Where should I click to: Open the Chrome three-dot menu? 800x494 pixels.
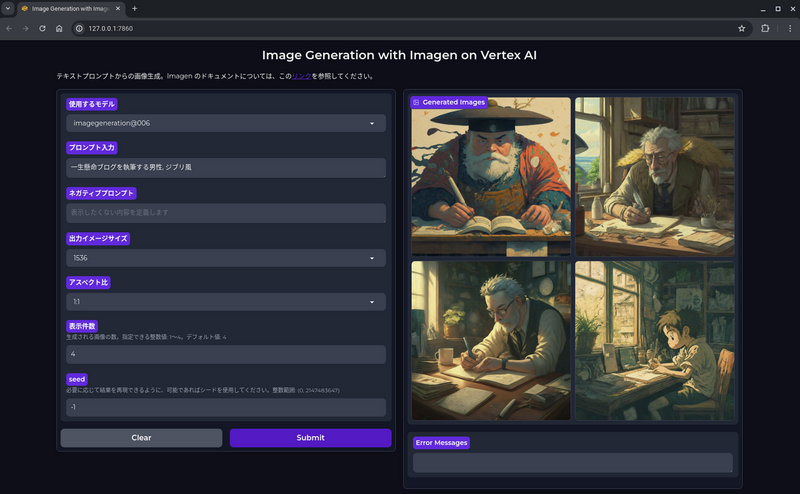click(x=790, y=29)
